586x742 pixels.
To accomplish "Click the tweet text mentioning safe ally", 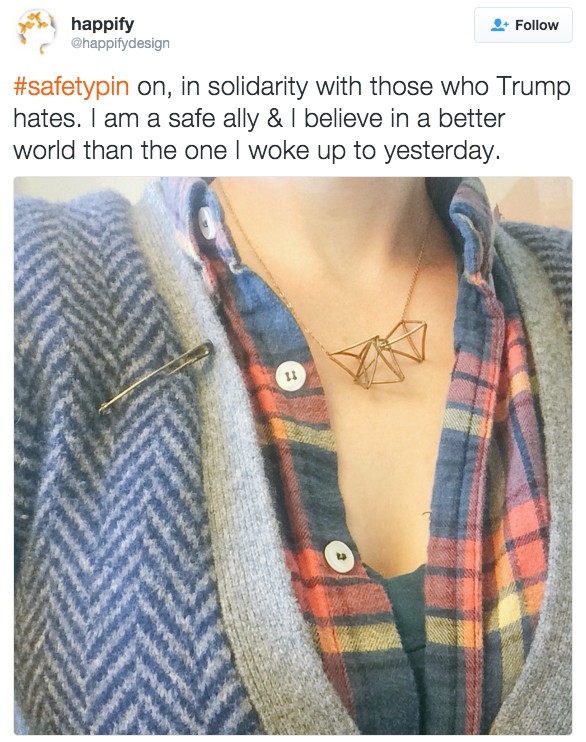I will (x=292, y=118).
